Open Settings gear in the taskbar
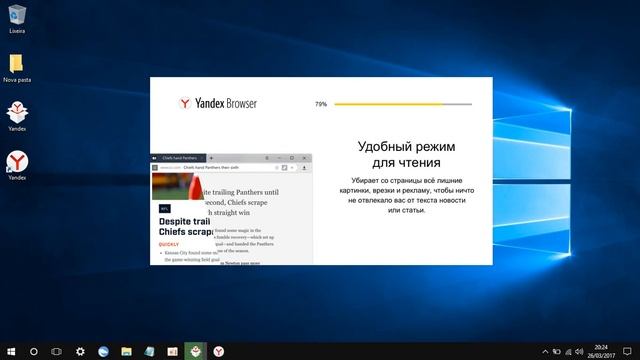Viewport: 640px width, 360px height. (80, 351)
